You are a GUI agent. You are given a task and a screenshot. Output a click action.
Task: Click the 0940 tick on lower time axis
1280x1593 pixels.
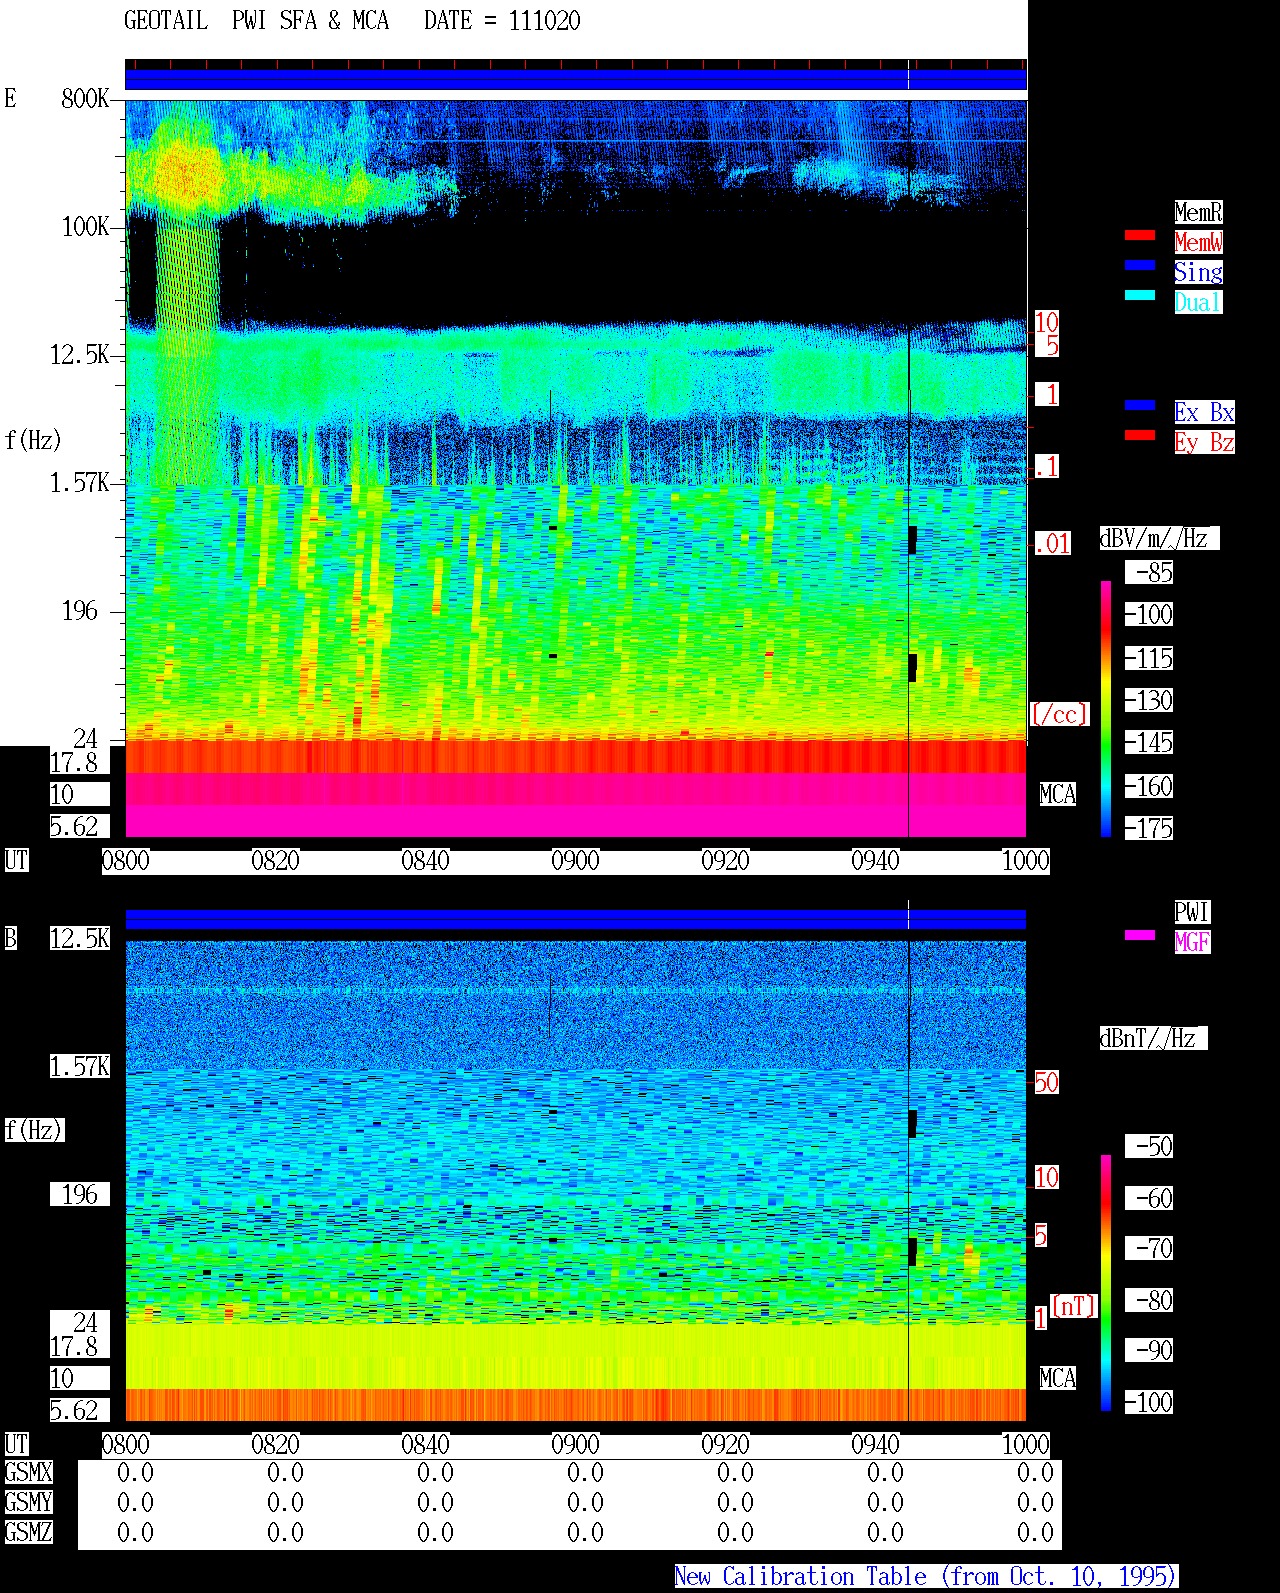coord(875,1445)
